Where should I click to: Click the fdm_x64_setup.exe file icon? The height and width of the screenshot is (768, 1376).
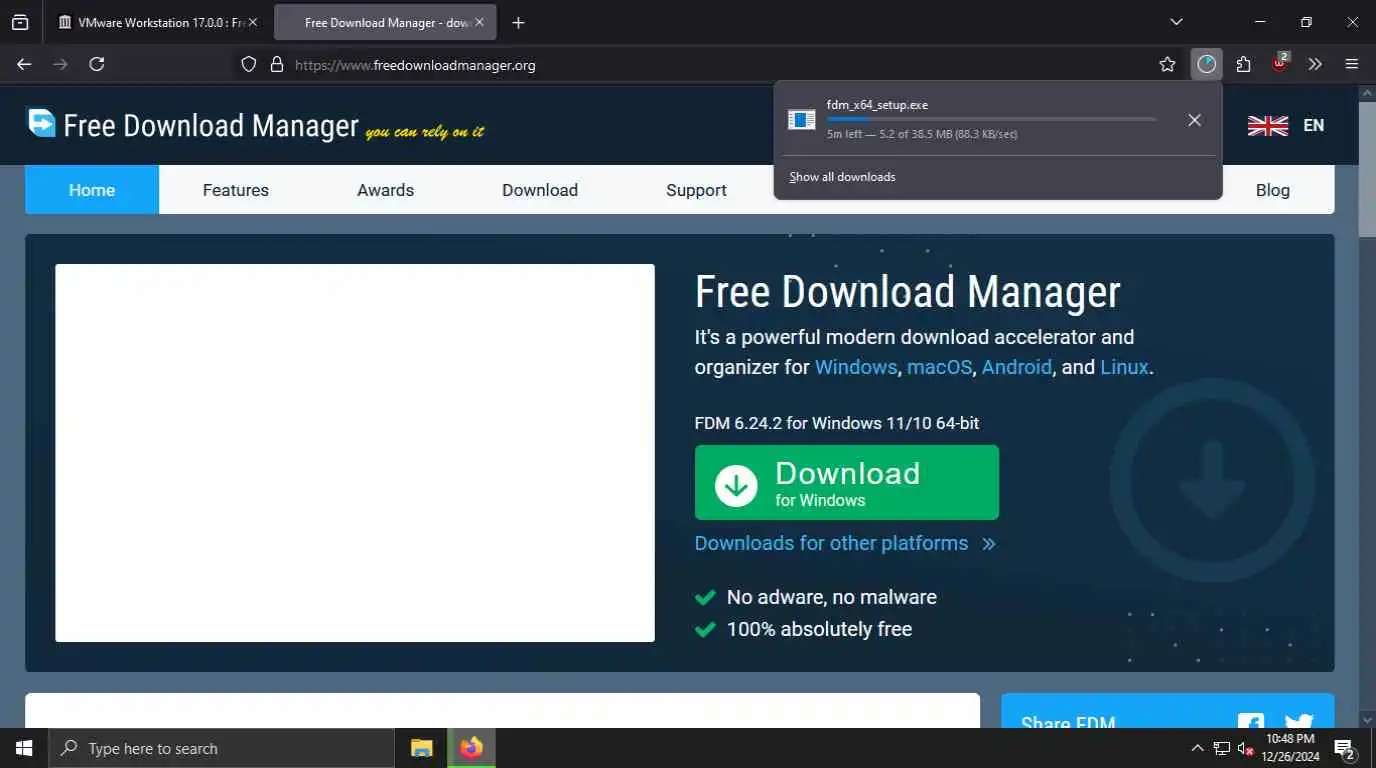click(x=802, y=120)
